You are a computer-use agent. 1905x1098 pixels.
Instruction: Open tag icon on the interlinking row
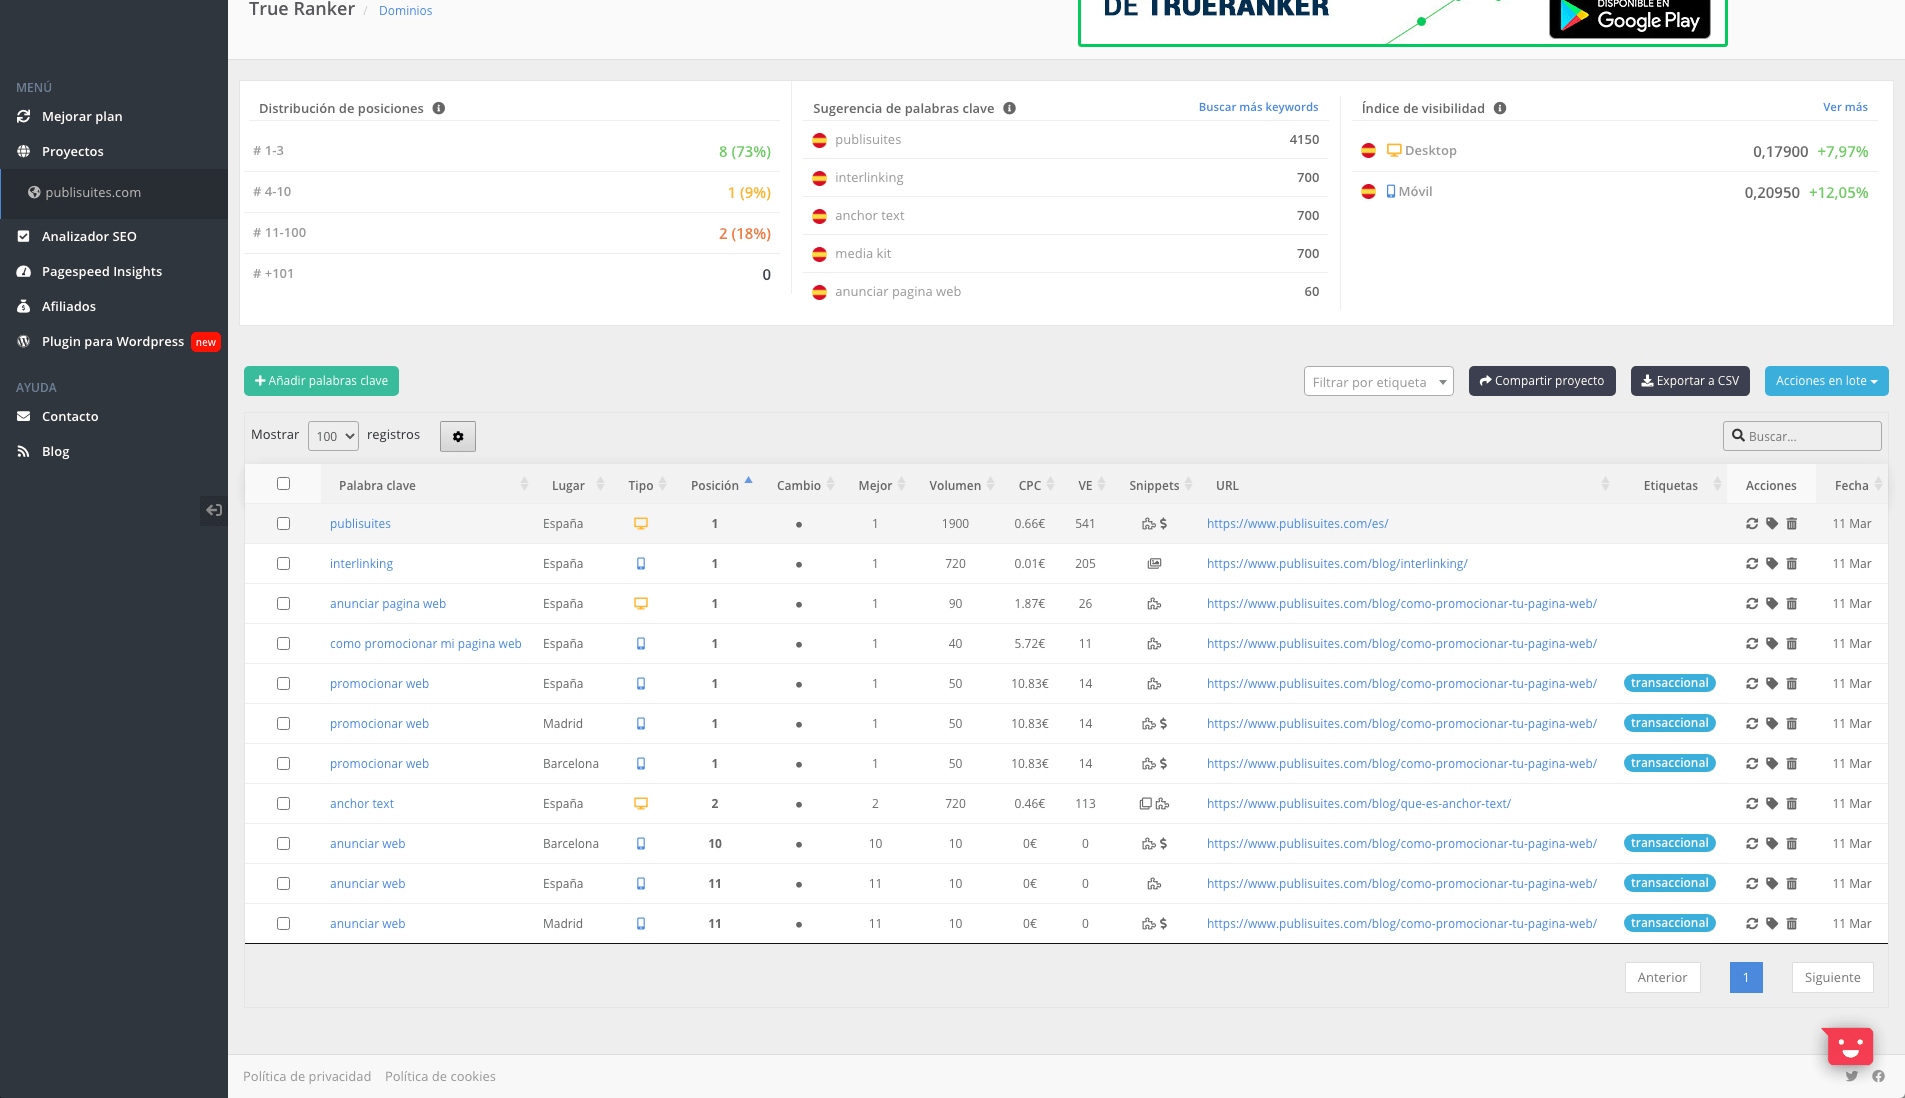pos(1771,563)
